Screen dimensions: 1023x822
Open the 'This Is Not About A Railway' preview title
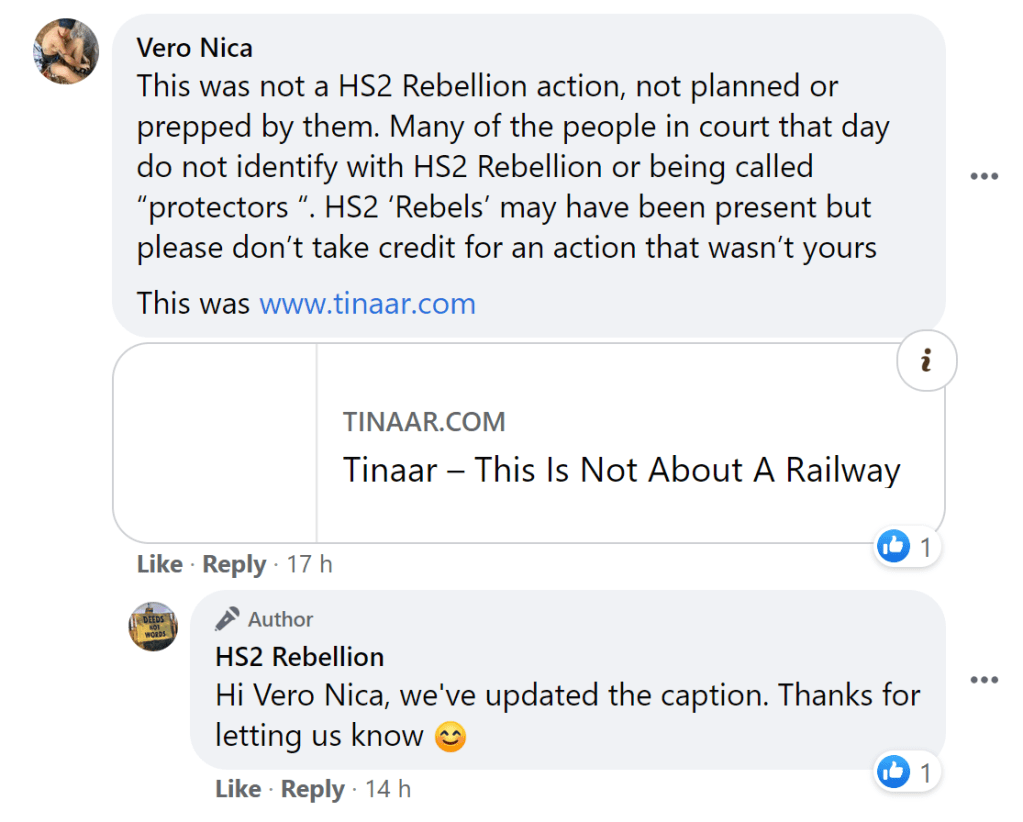coord(621,470)
